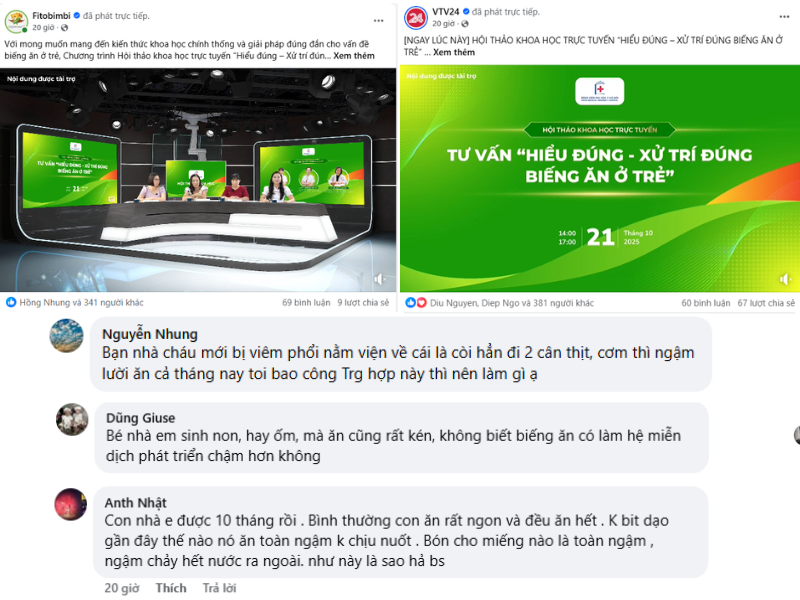This screenshot has height=600, width=800.
Task: Open Fitobimbi post 20 giờ timestamp
Action: point(43,28)
